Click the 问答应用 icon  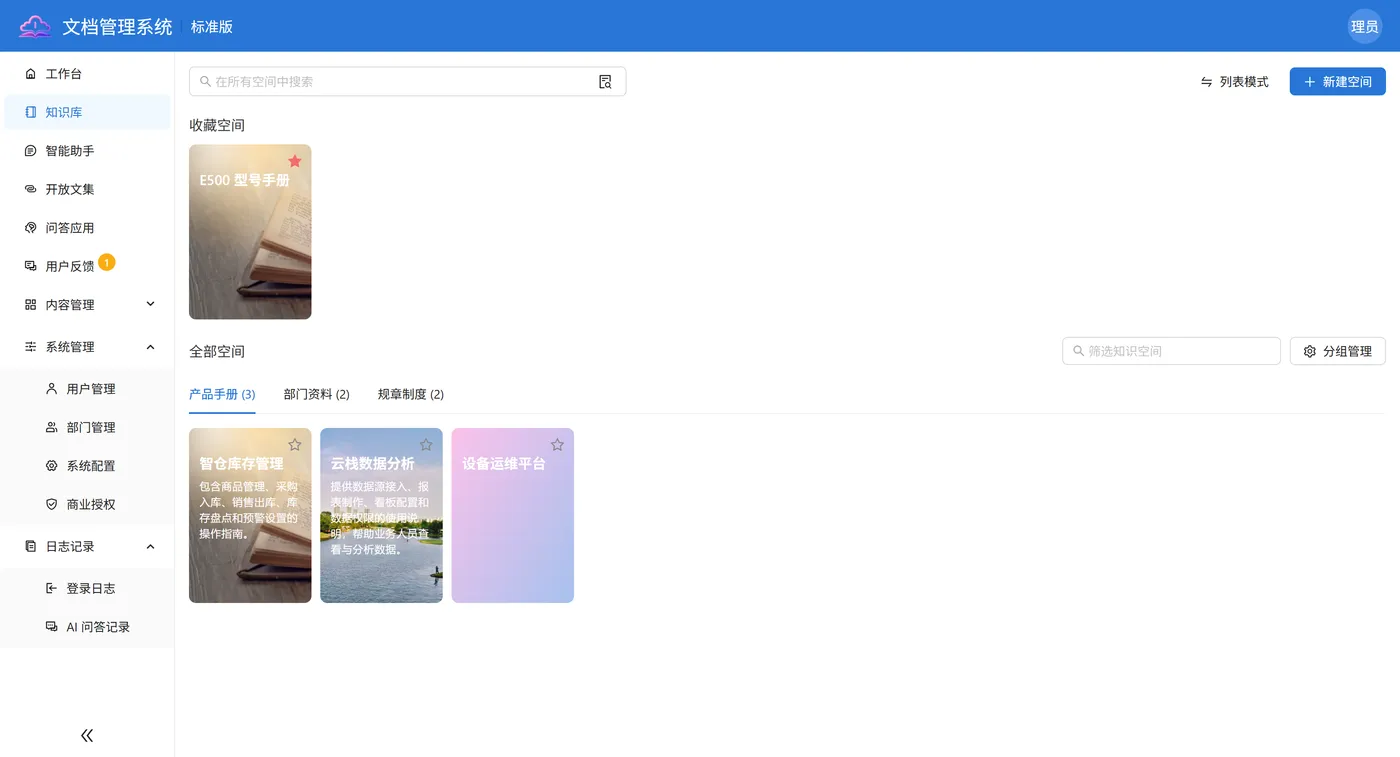point(30,228)
